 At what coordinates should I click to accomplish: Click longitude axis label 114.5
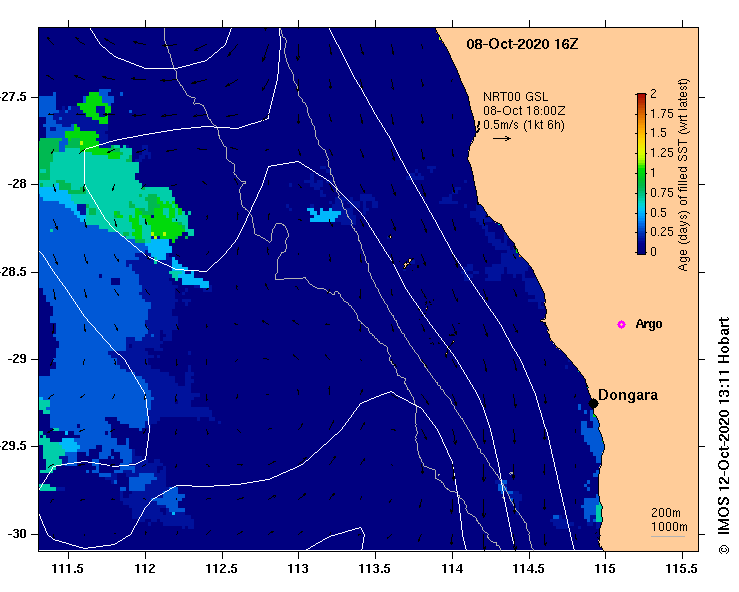528,568
